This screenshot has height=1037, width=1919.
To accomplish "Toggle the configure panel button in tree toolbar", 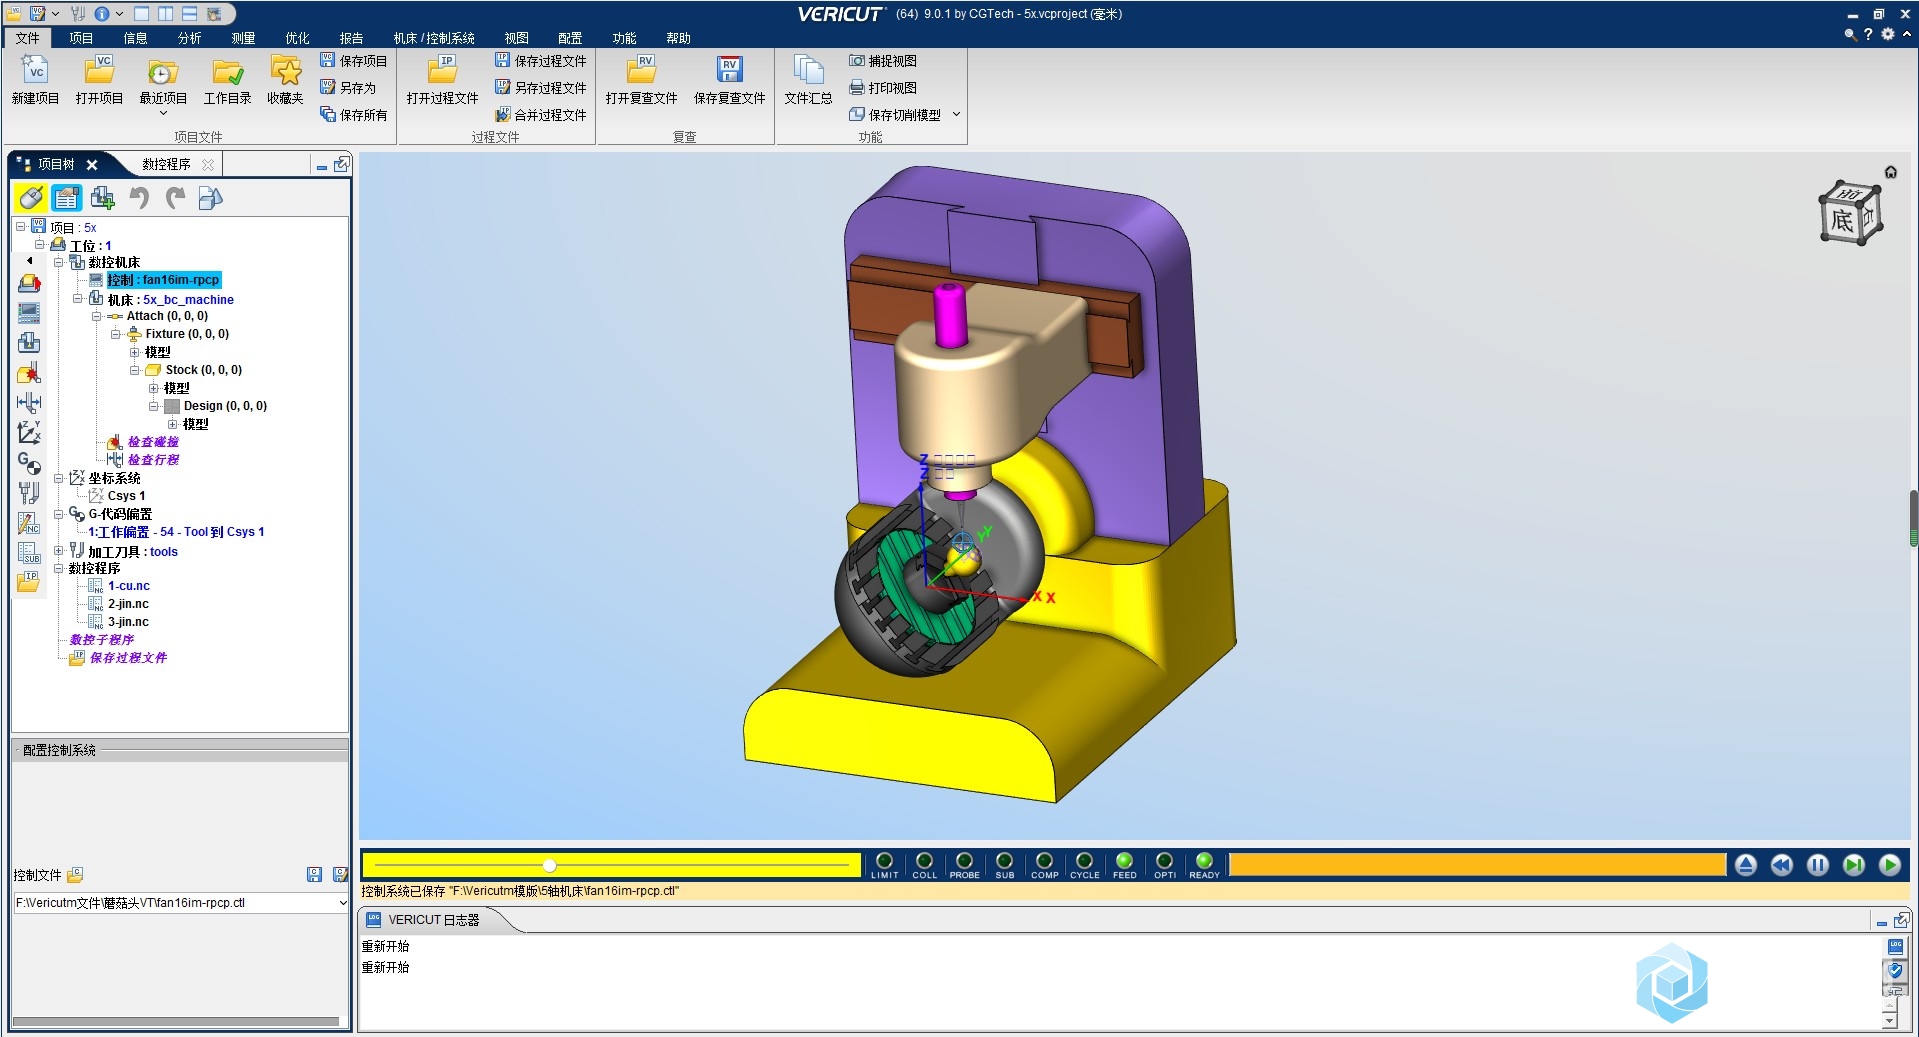I will (67, 198).
